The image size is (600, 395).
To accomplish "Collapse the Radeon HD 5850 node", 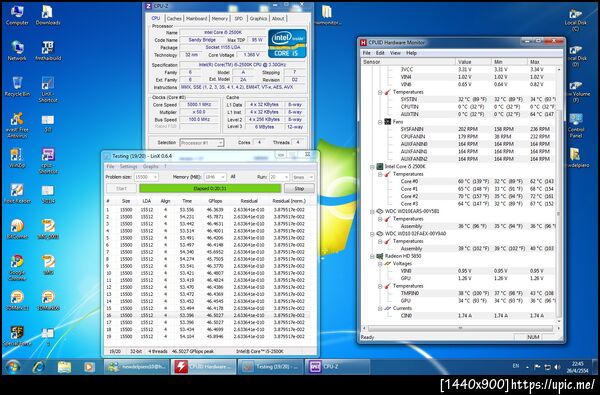I will coord(372,256).
